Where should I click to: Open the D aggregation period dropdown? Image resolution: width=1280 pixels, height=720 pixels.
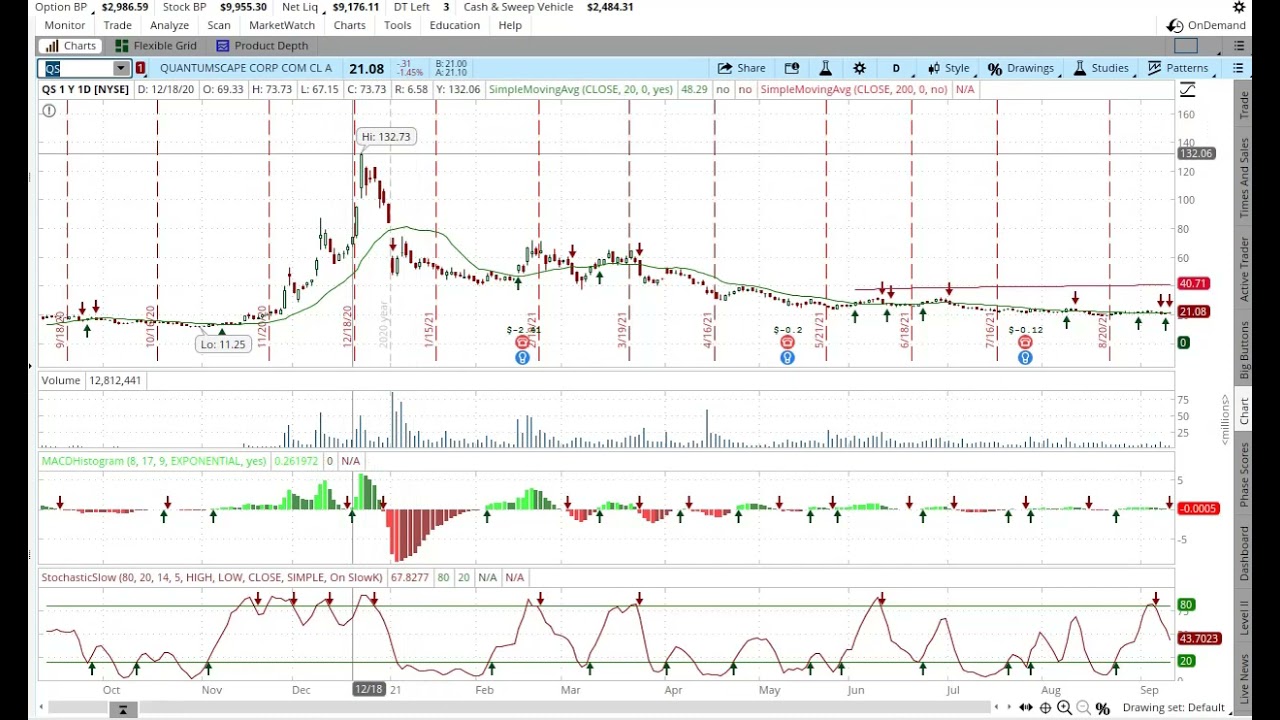pyautogui.click(x=895, y=68)
